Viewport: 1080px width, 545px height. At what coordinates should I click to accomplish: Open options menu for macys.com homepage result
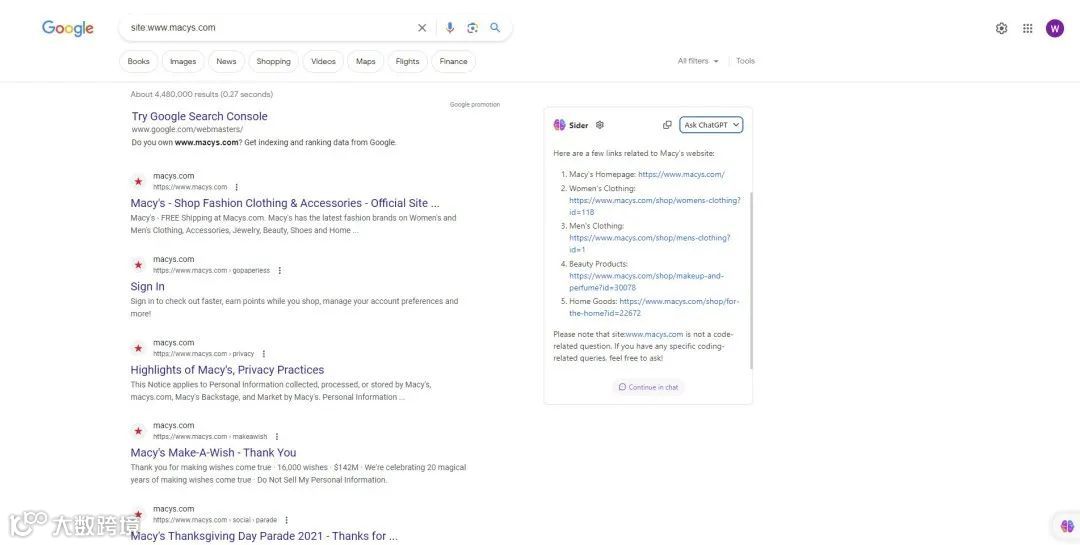point(236,187)
